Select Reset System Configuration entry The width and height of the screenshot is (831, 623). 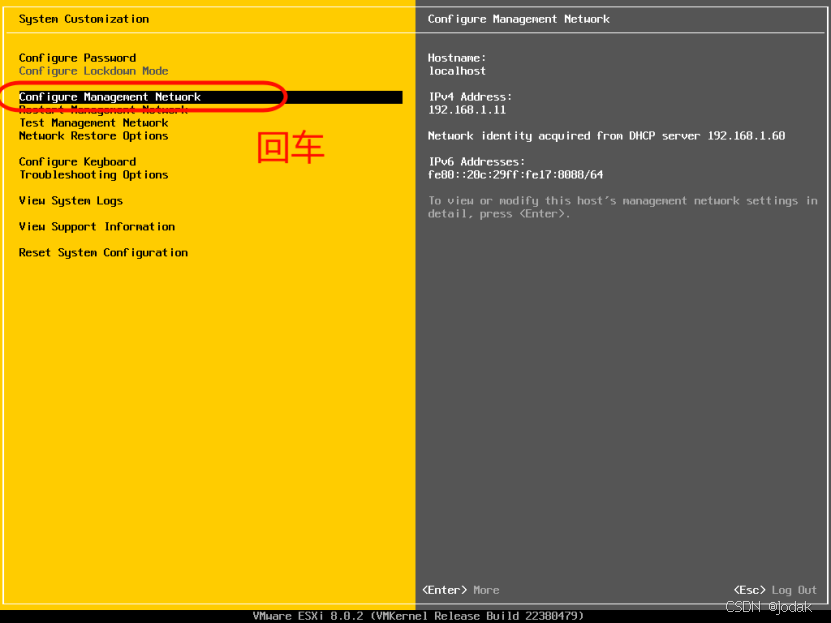(103, 253)
